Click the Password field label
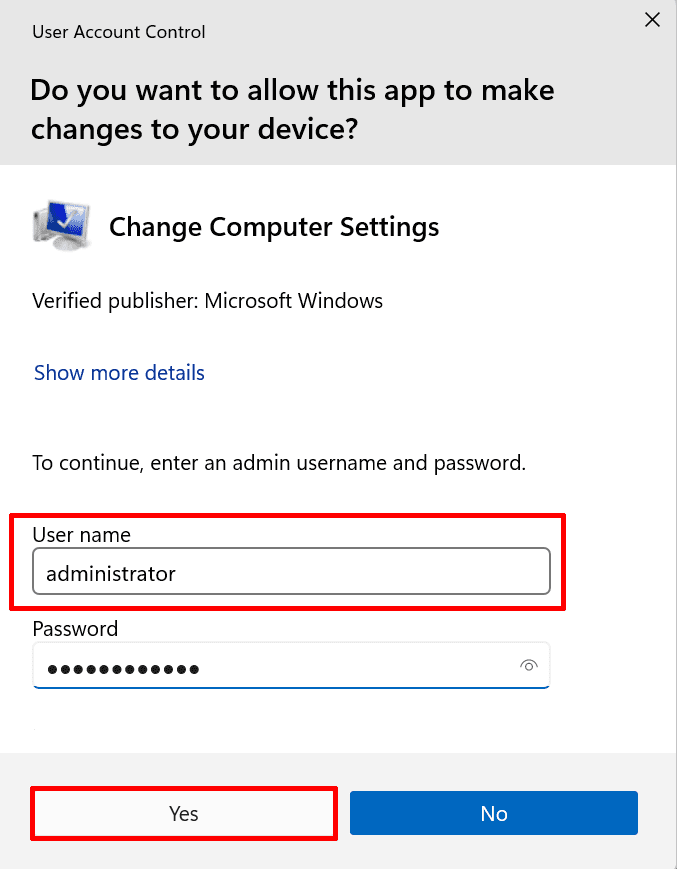Screen dimensions: 677x869 pyautogui.click(x=75, y=629)
